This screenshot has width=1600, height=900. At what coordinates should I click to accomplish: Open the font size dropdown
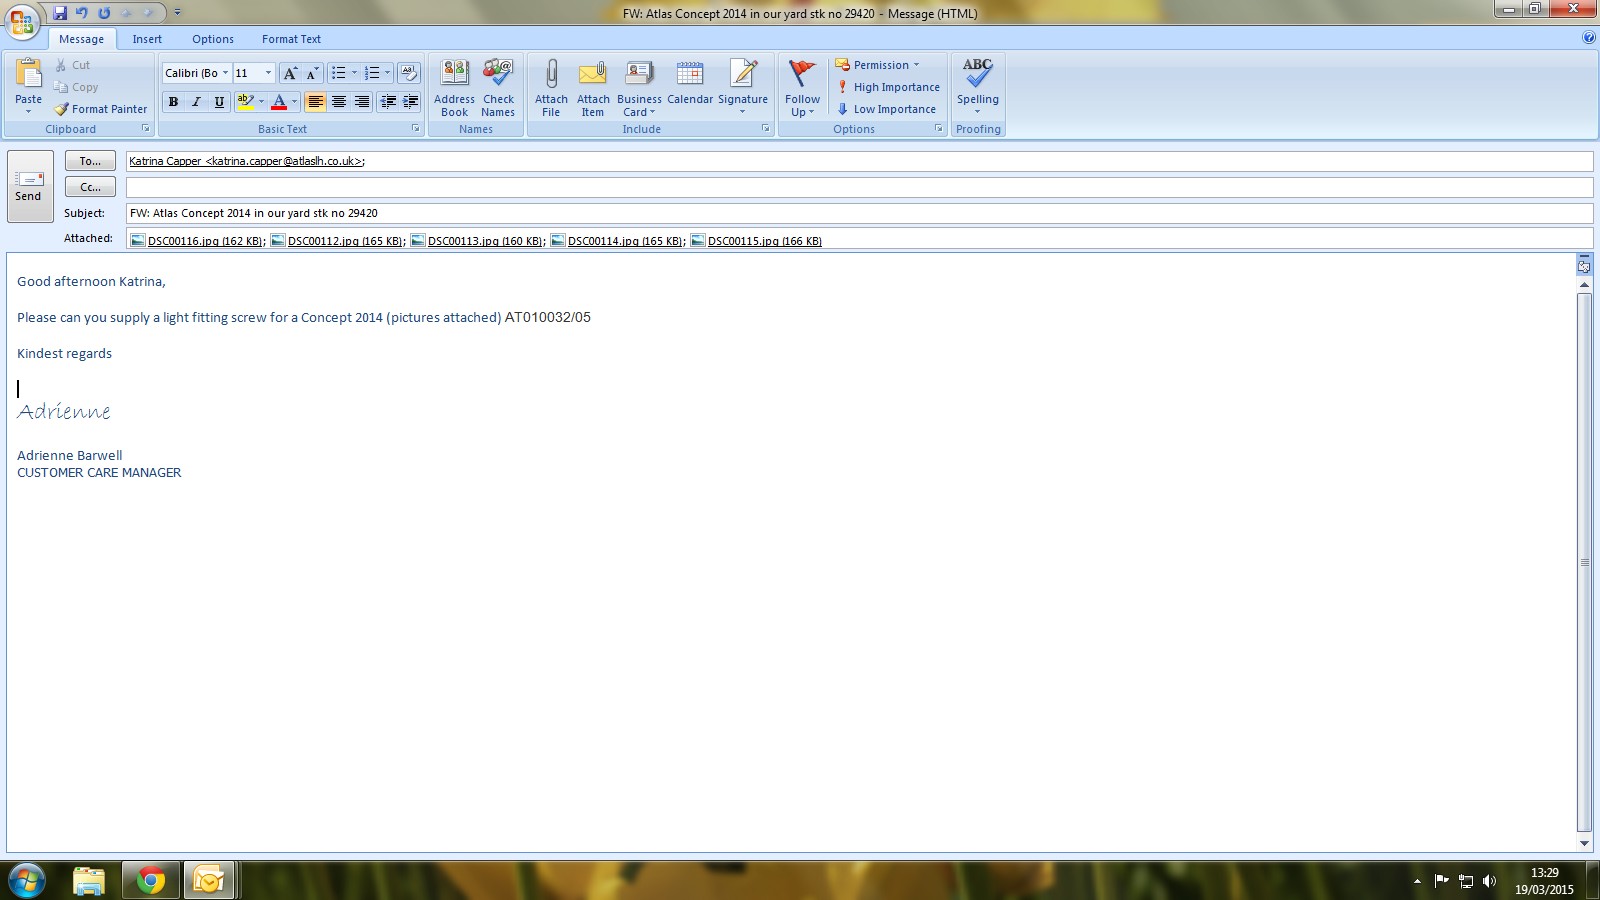click(268, 73)
